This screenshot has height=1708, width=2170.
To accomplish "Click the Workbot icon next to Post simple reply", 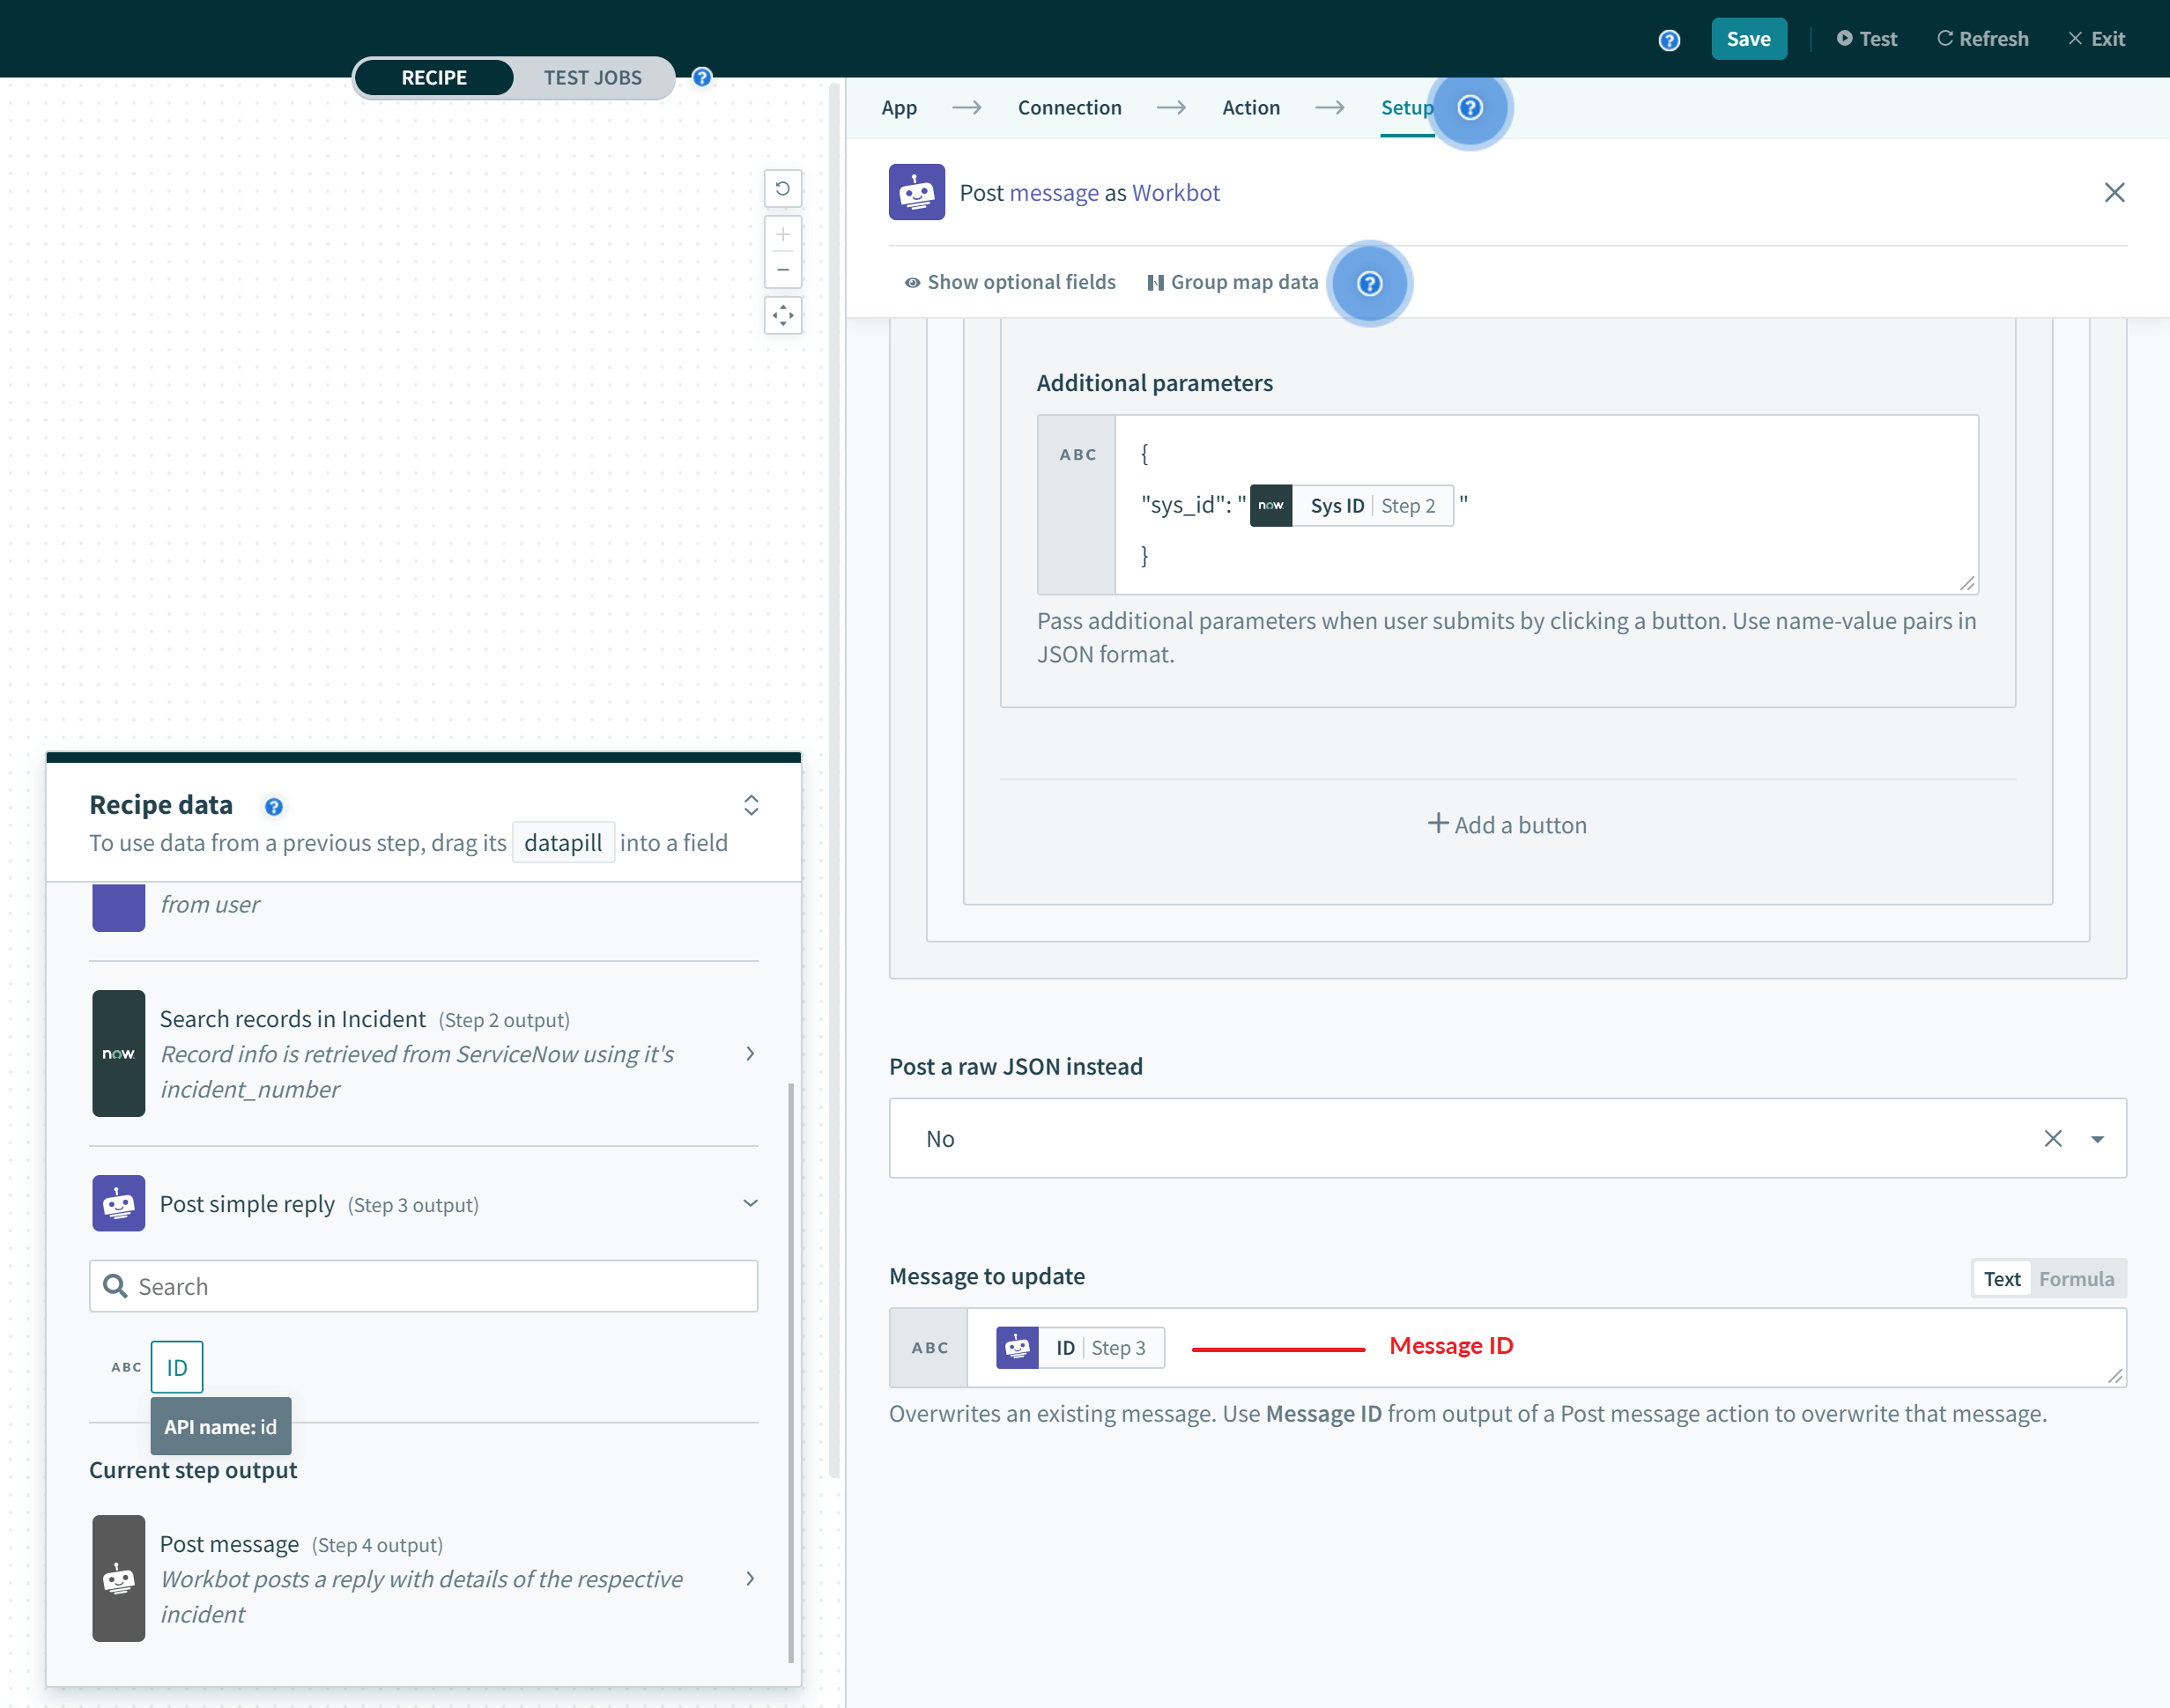I will click(118, 1202).
